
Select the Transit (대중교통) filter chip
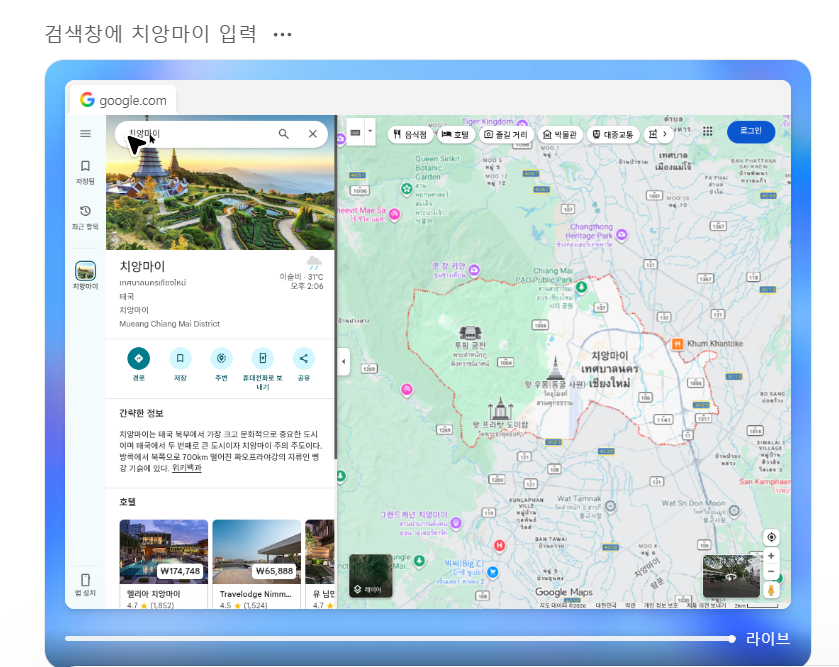coord(613,134)
